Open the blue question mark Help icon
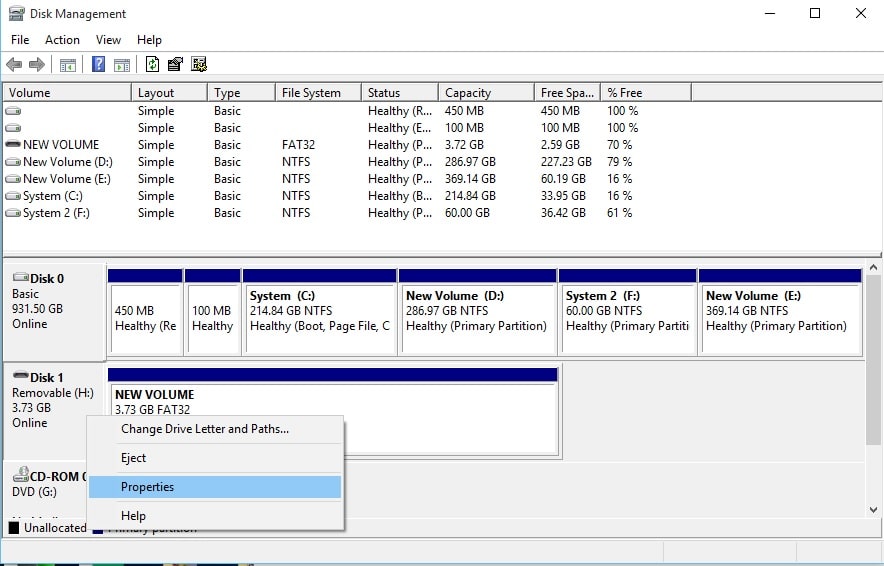The width and height of the screenshot is (884, 566). point(98,64)
